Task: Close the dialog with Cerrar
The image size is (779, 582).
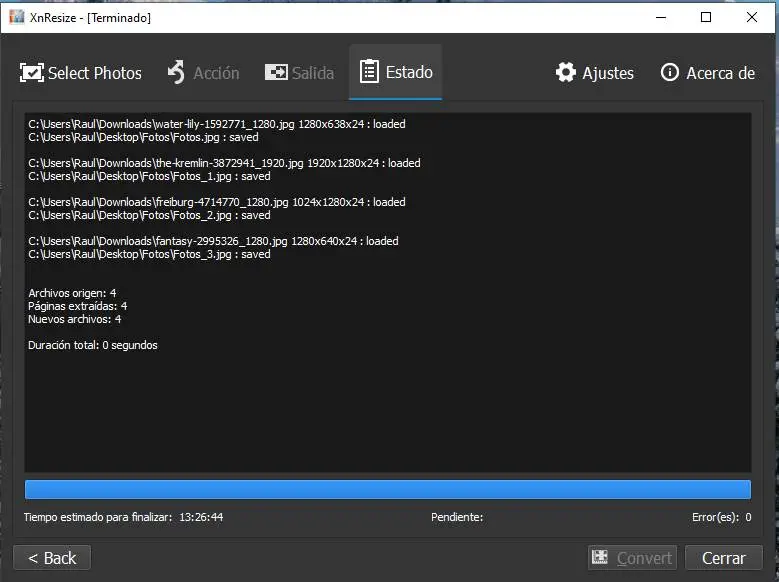Action: [723, 558]
